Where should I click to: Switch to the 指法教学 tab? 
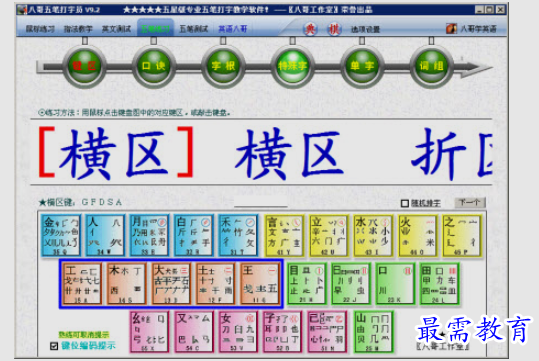[78, 29]
